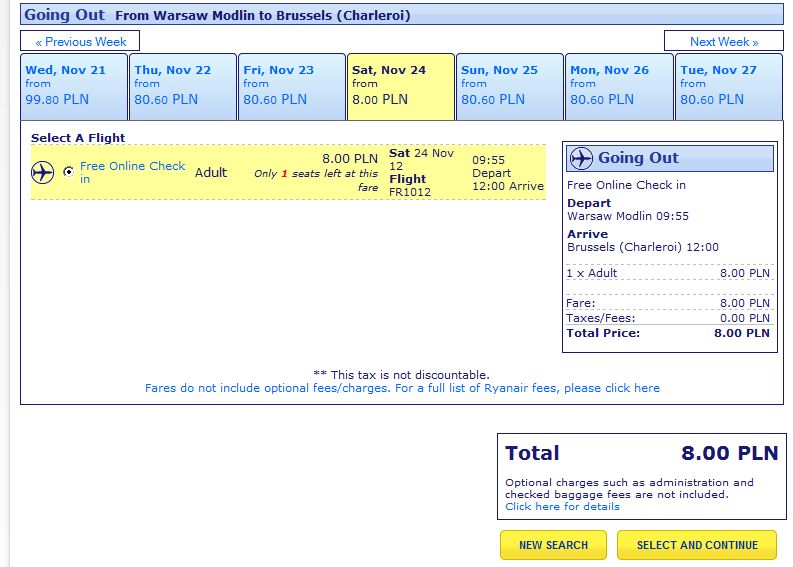Select the Free Online Check in radio button

tap(68, 172)
